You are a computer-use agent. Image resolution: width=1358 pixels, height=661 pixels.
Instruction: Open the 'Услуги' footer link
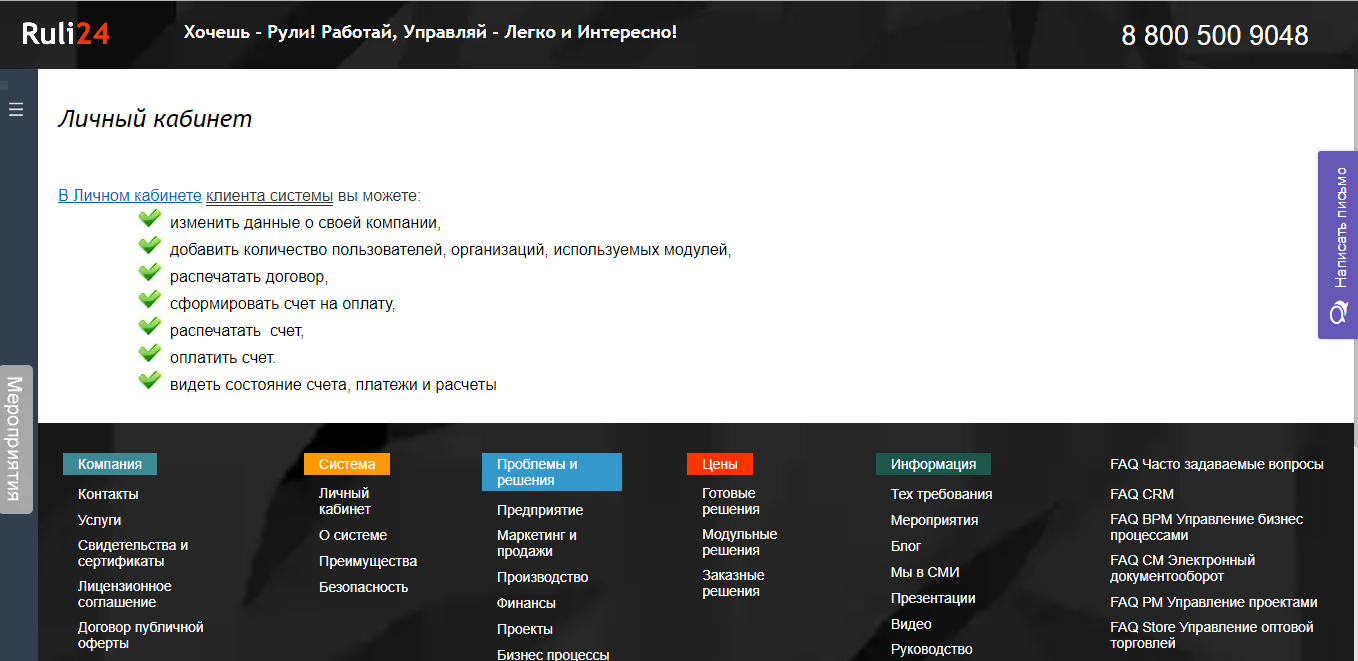coord(99,520)
